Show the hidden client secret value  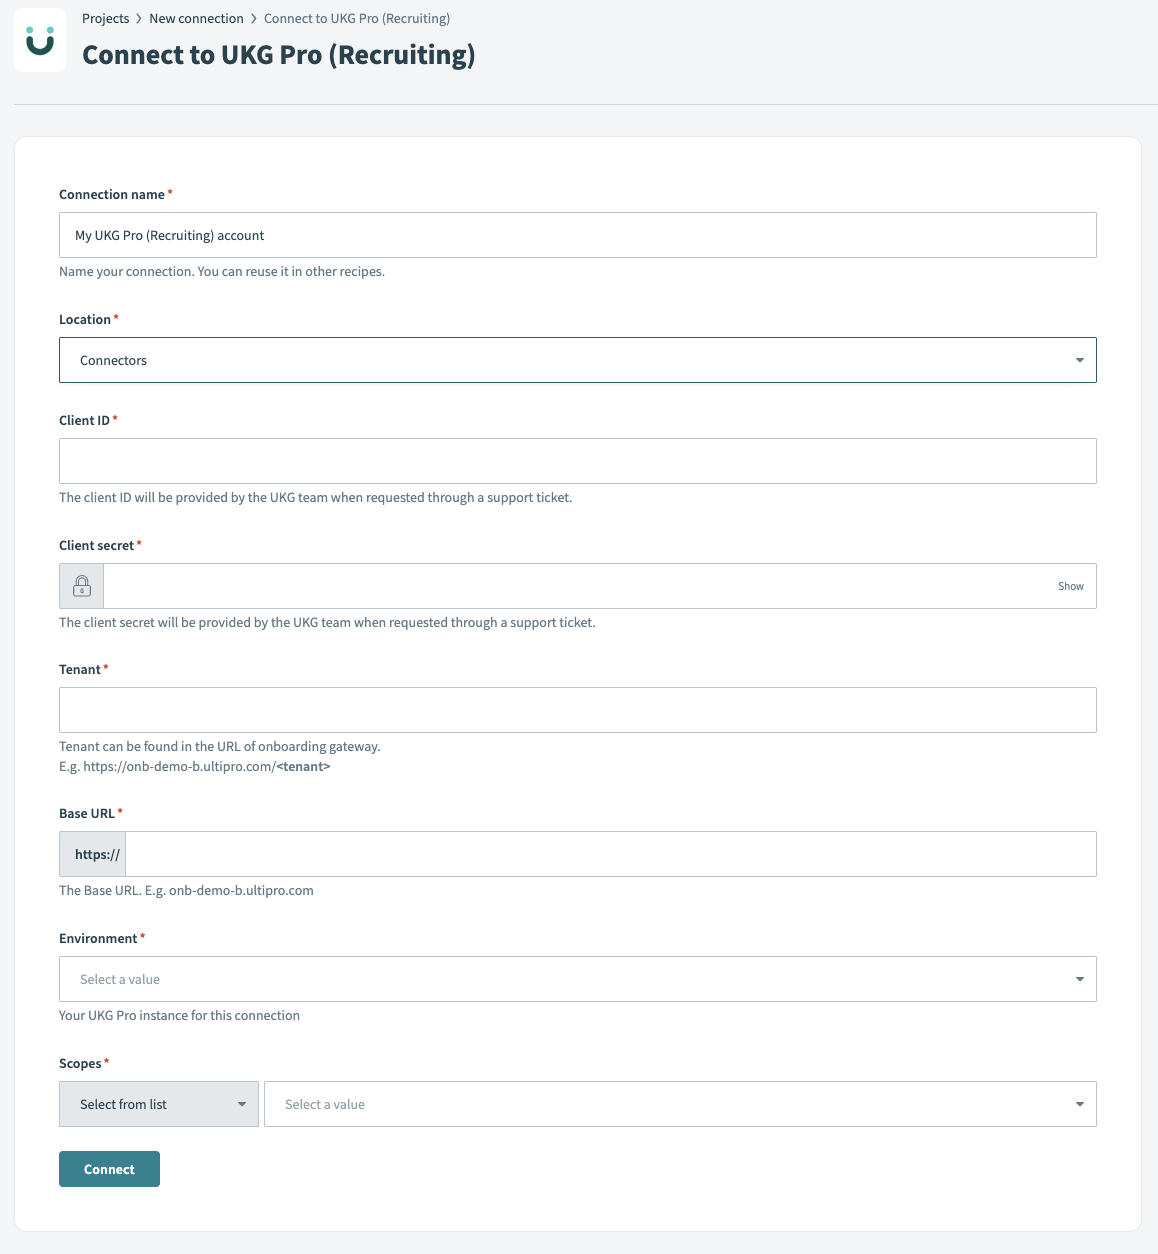1070,586
